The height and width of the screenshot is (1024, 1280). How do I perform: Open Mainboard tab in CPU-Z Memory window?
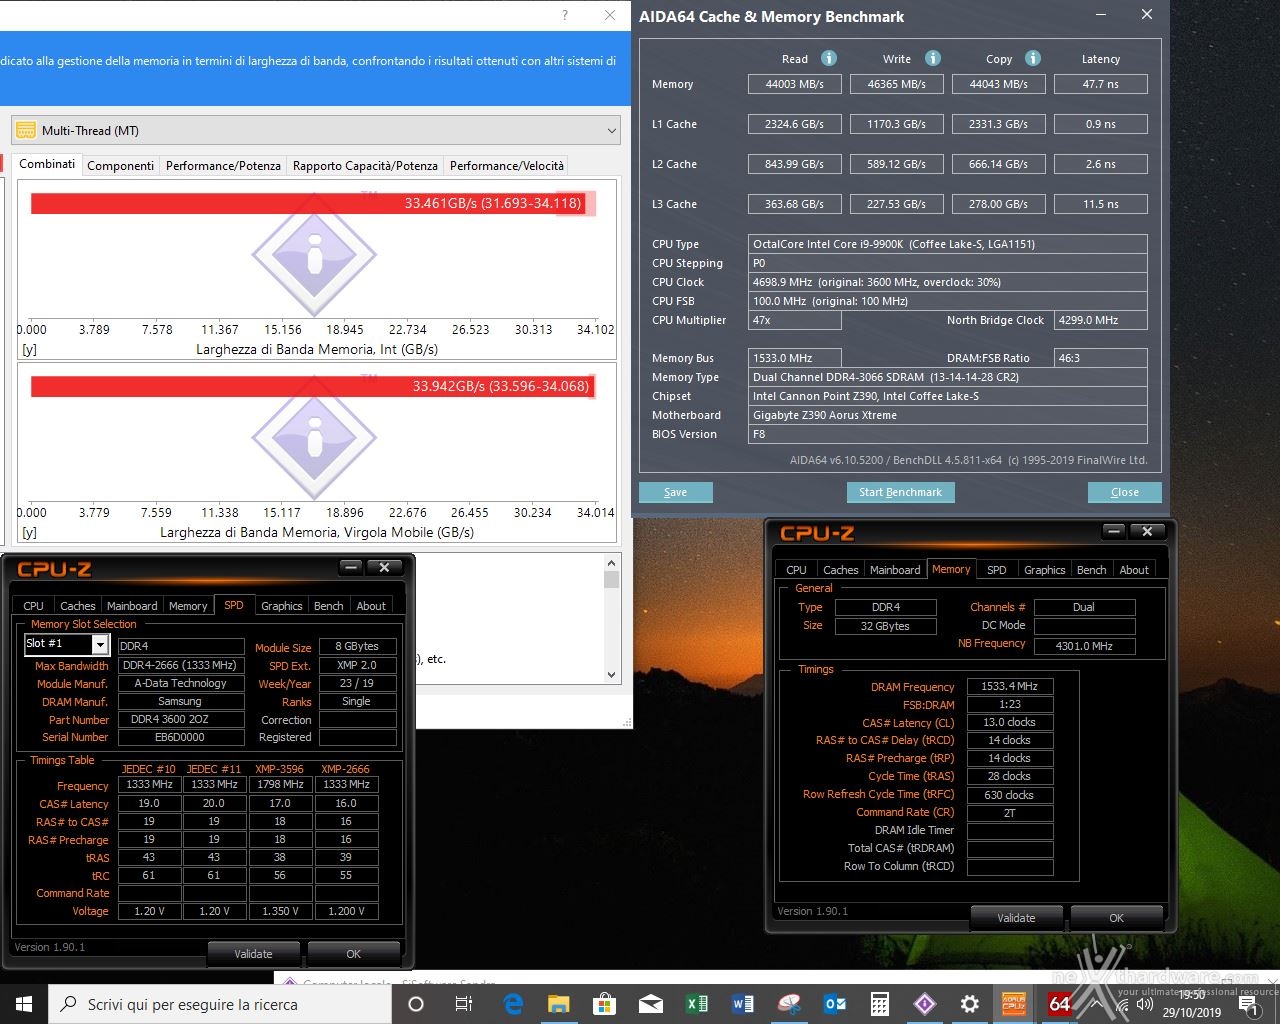pyautogui.click(x=895, y=570)
